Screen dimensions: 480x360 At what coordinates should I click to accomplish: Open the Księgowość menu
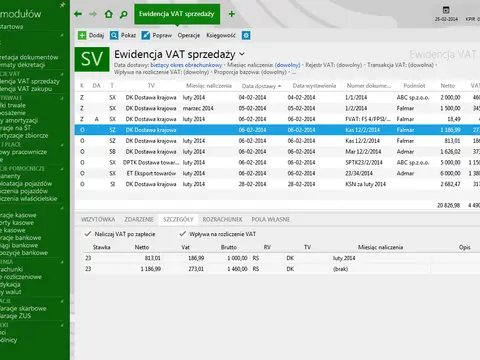pos(221,35)
